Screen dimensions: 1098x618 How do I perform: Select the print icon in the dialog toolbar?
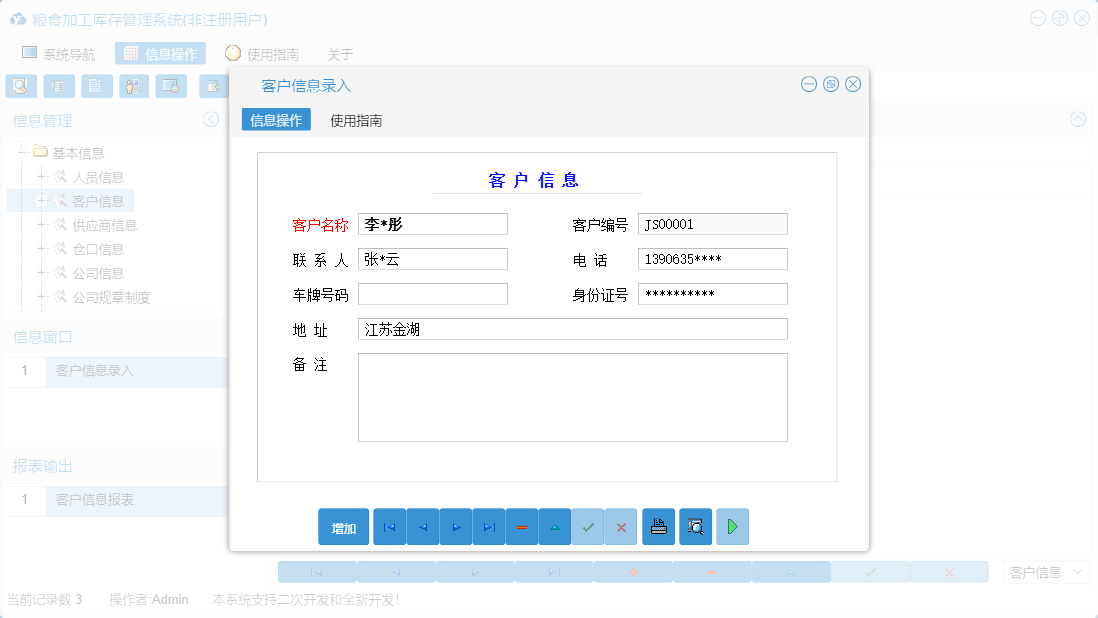point(658,527)
